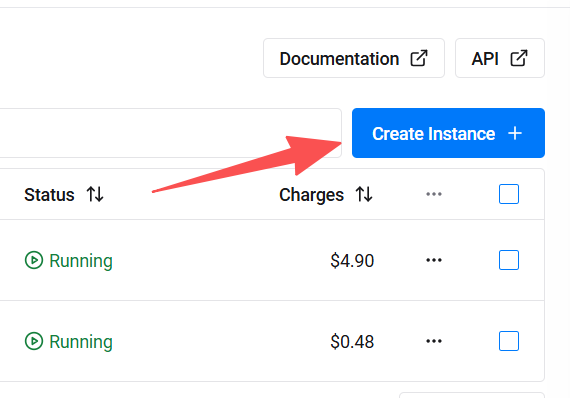Click the Running status of $4.90 row
The image size is (570, 398).
69,260
